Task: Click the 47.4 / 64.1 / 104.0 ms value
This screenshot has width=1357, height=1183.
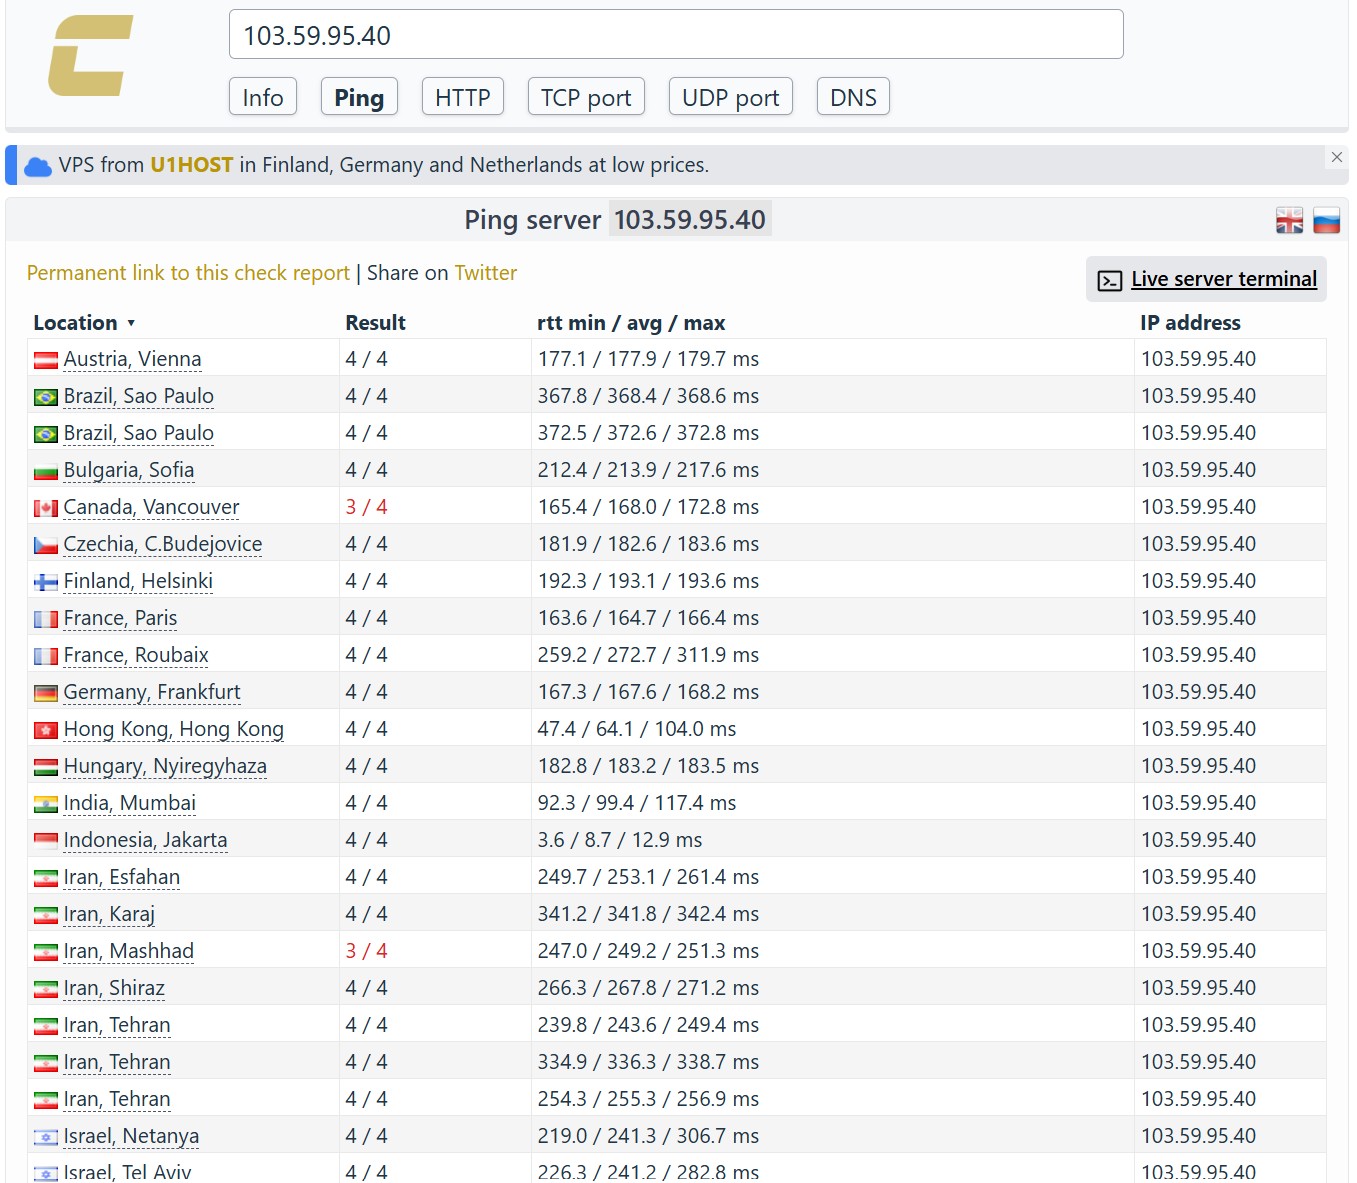Action: [637, 729]
